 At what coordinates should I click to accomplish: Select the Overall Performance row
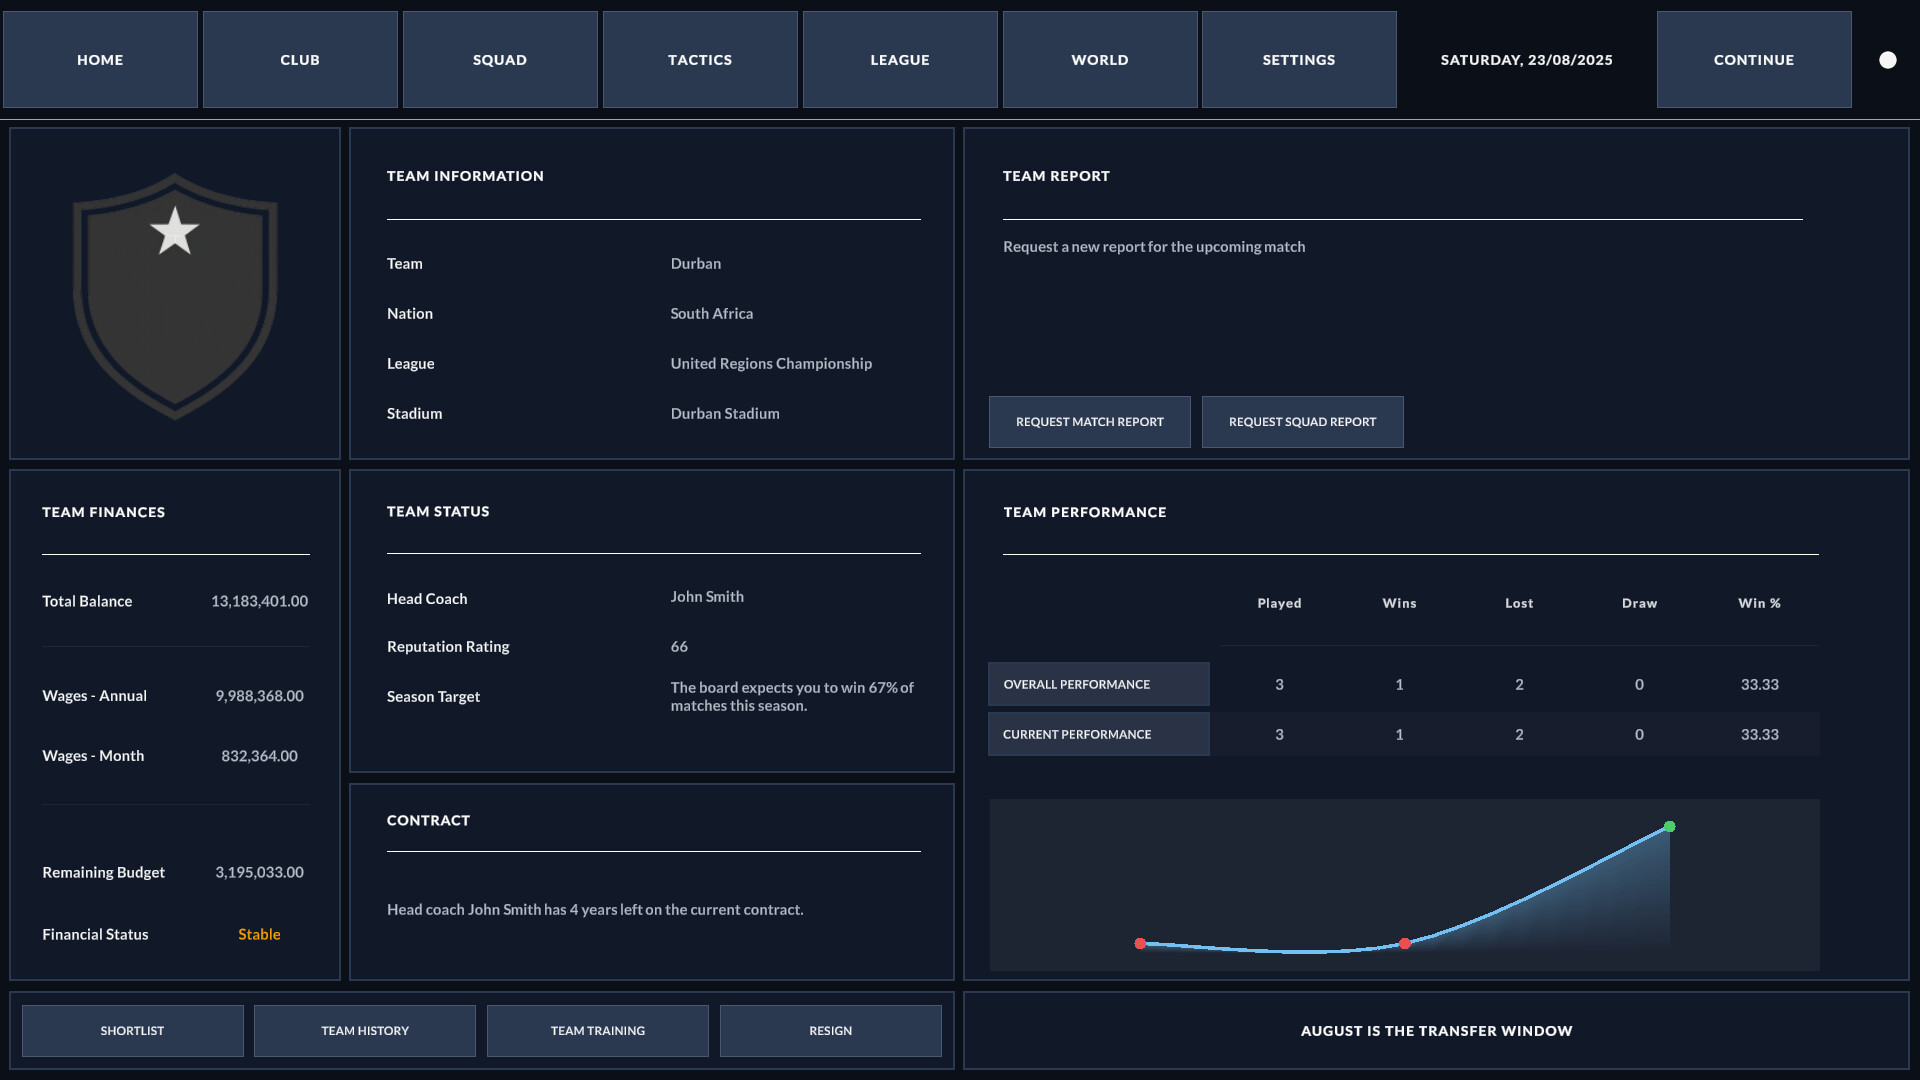(1404, 684)
